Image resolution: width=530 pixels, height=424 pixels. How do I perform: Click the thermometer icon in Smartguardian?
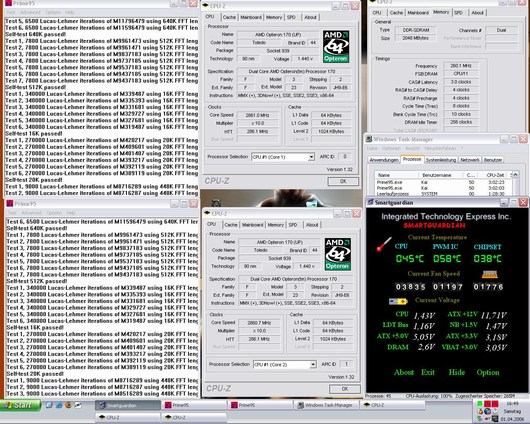click(x=384, y=244)
